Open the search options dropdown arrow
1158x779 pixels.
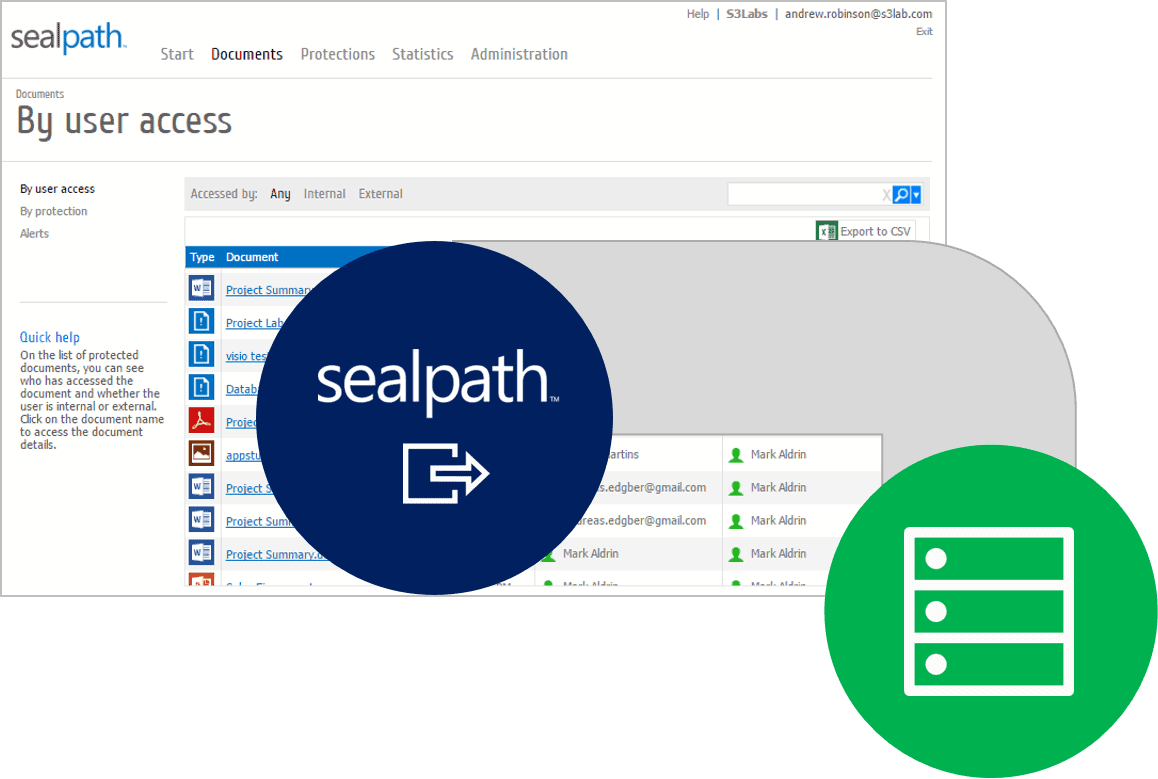click(x=916, y=194)
